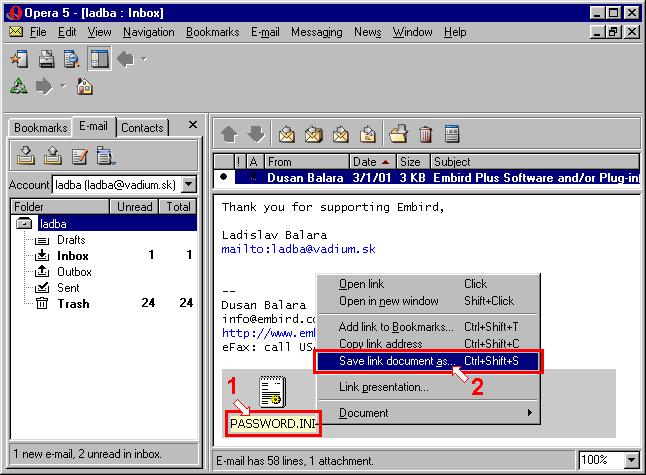Image resolution: width=646 pixels, height=475 pixels.
Task: Click the Home icon
Action: point(84,87)
